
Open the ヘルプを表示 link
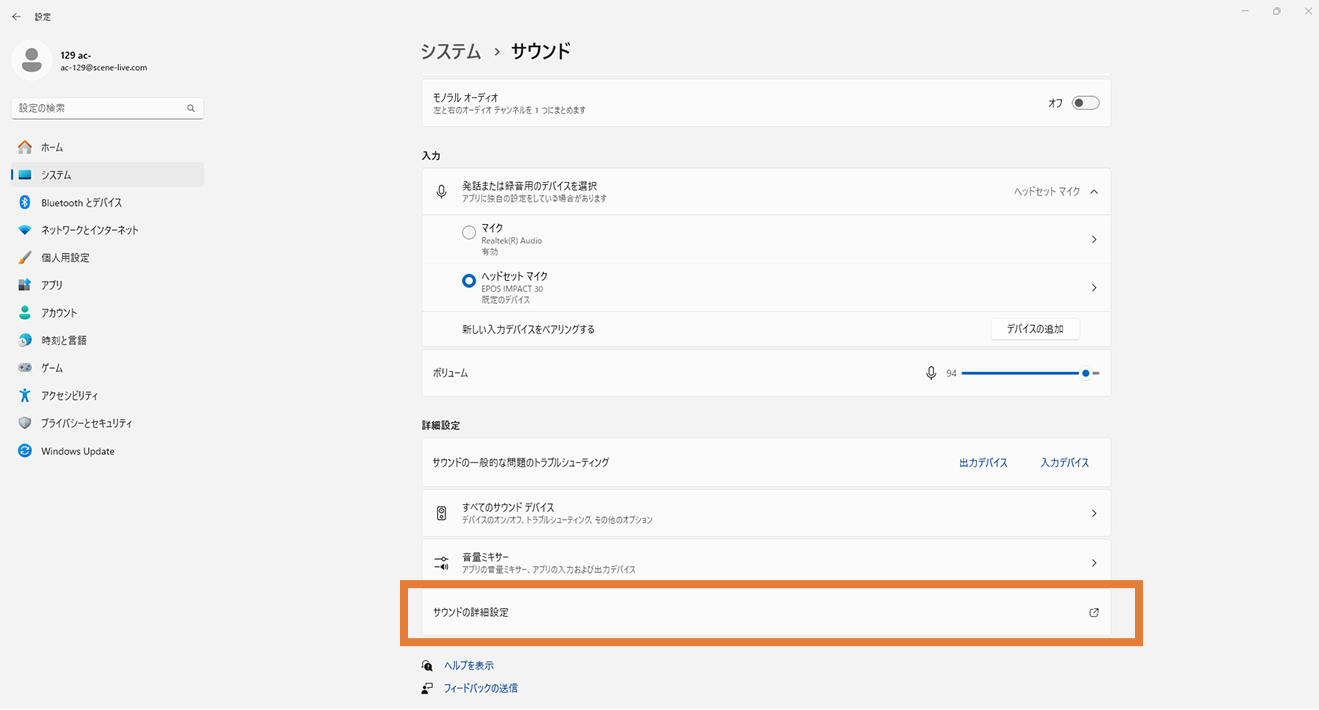coord(469,666)
